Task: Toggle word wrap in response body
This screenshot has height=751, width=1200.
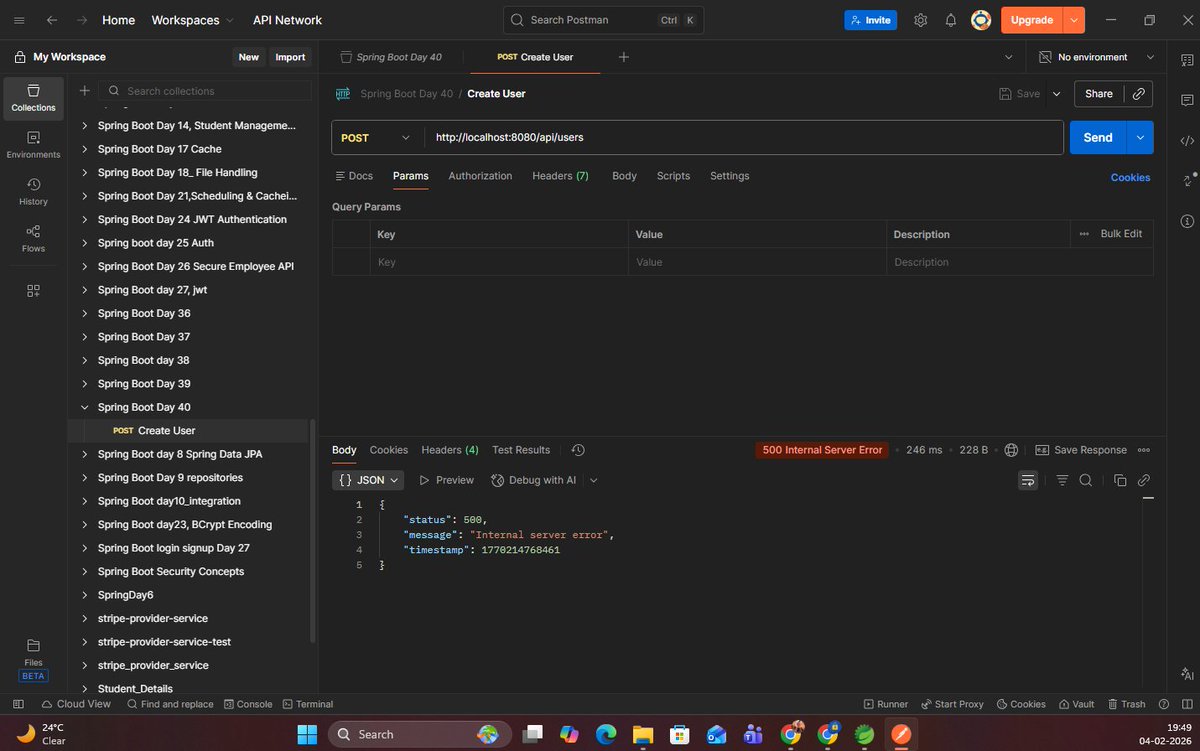Action: pyautogui.click(x=1028, y=480)
